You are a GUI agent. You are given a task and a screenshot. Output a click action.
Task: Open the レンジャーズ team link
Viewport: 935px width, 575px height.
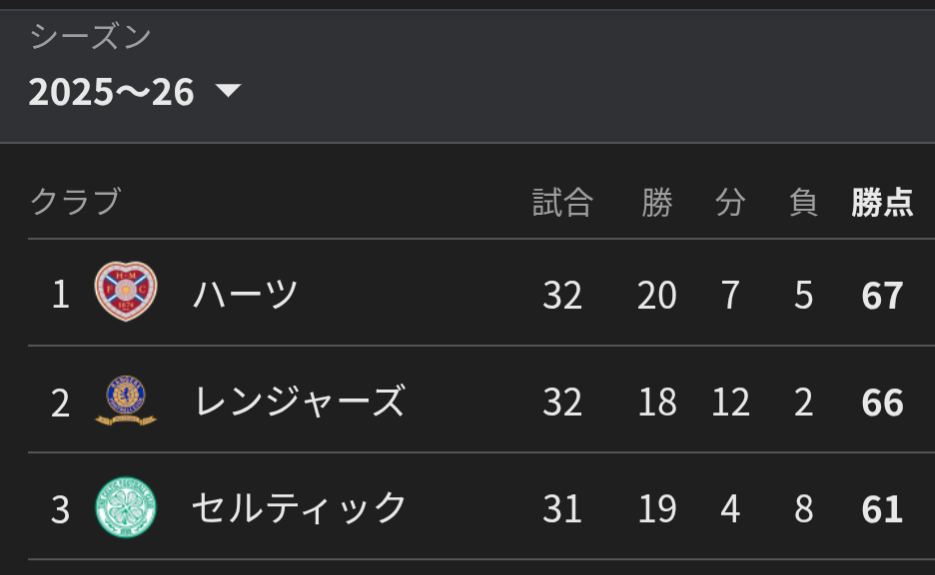click(298, 401)
